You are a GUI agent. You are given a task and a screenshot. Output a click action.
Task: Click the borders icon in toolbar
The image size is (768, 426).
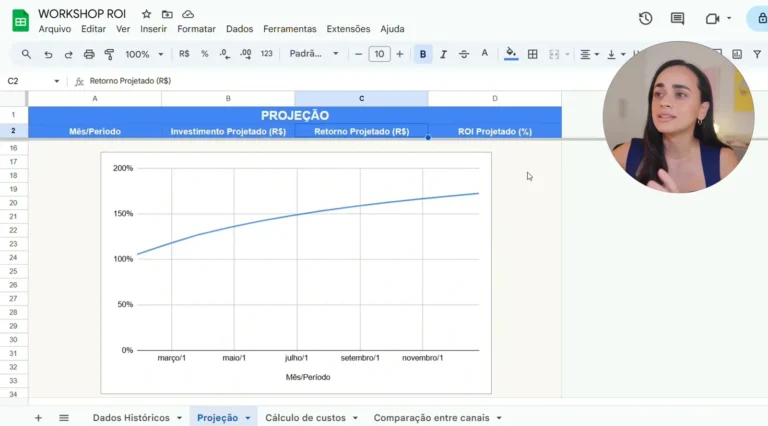[533, 54]
